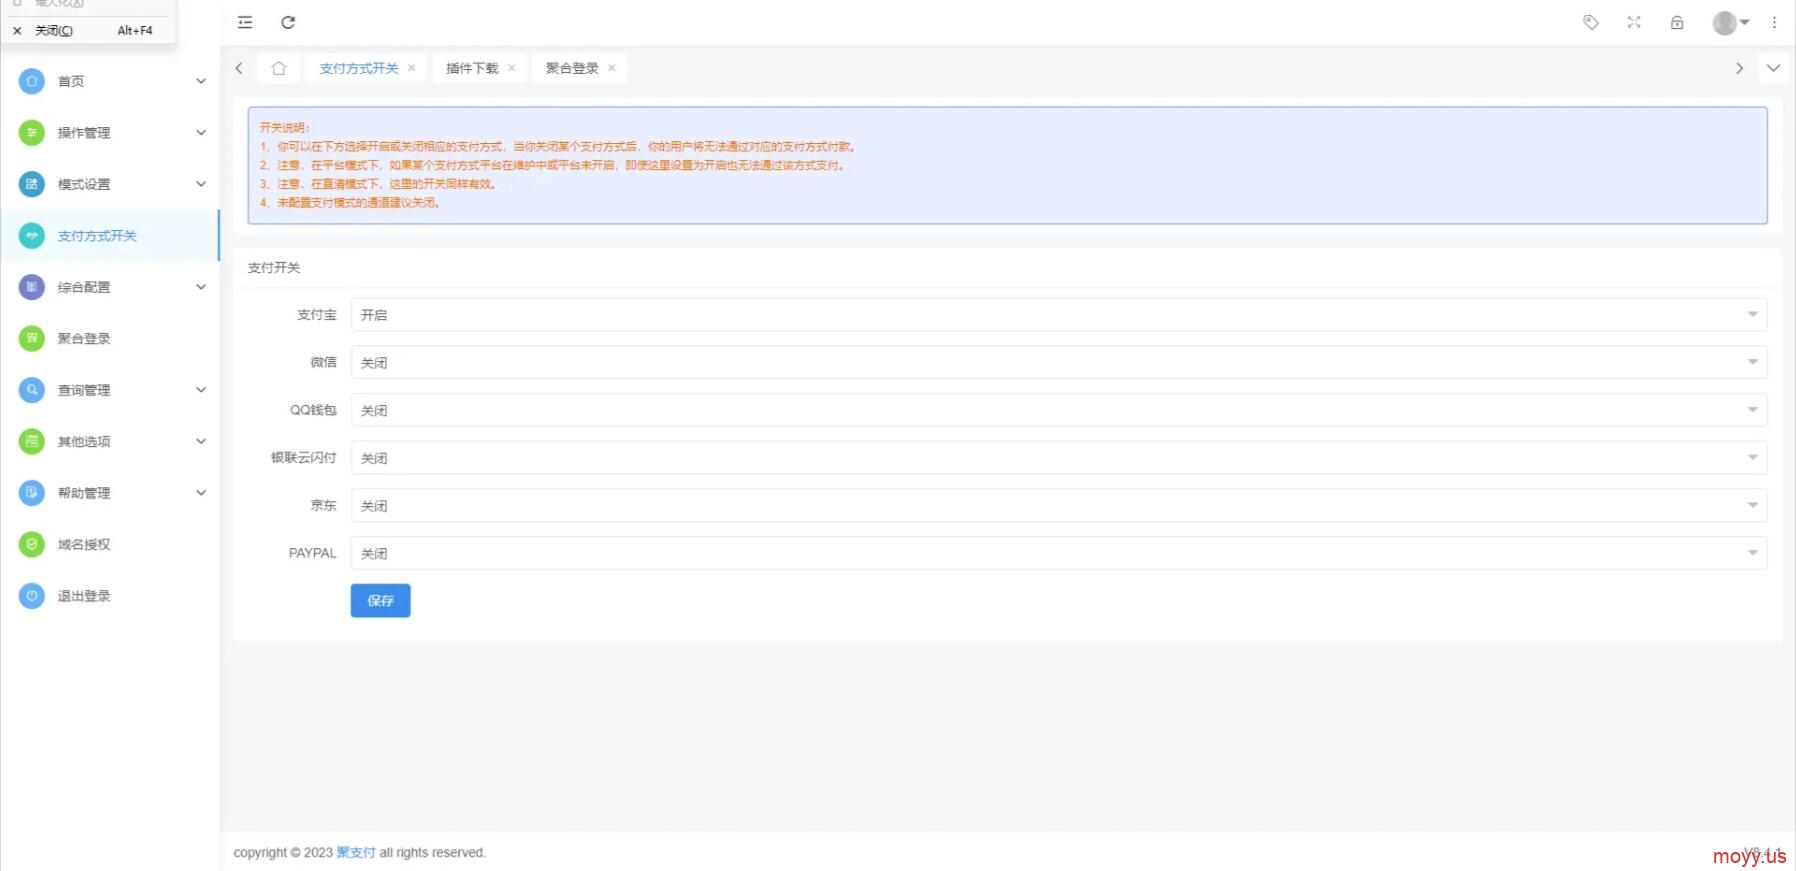
Task: Open the 聚支付 footer link
Action: tap(356, 853)
